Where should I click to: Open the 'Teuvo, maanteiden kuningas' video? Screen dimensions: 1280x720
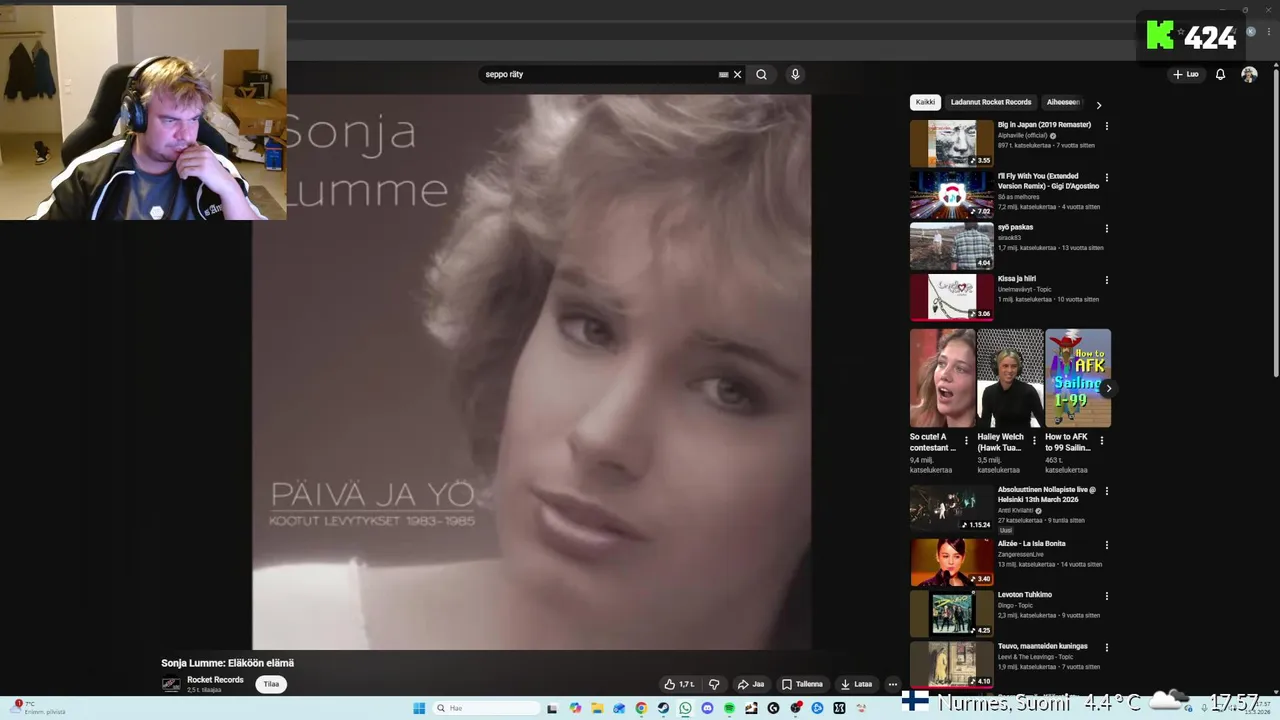pyautogui.click(x=952, y=664)
